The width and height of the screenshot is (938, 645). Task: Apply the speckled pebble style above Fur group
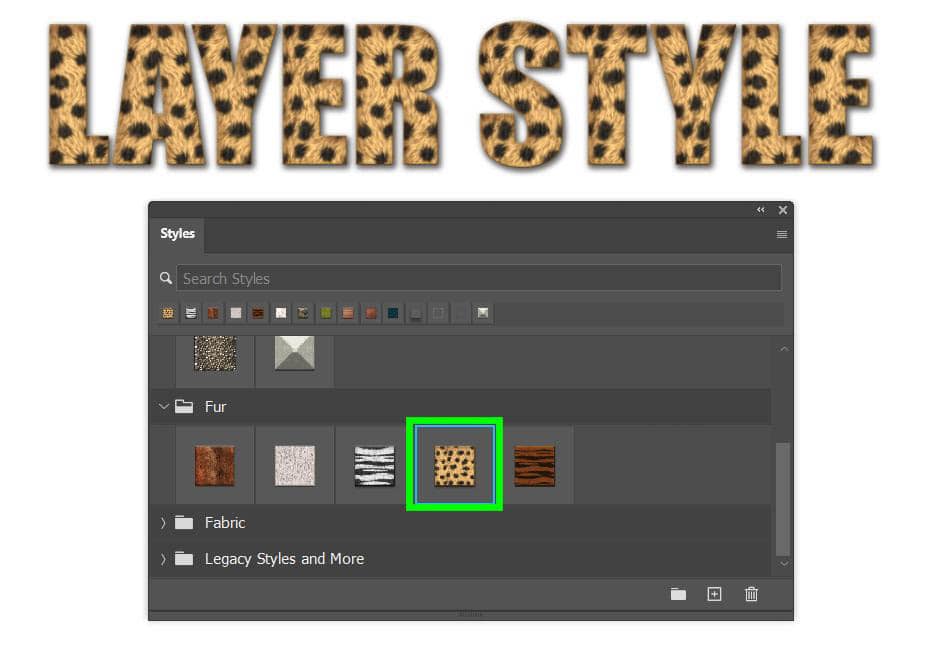tap(215, 354)
